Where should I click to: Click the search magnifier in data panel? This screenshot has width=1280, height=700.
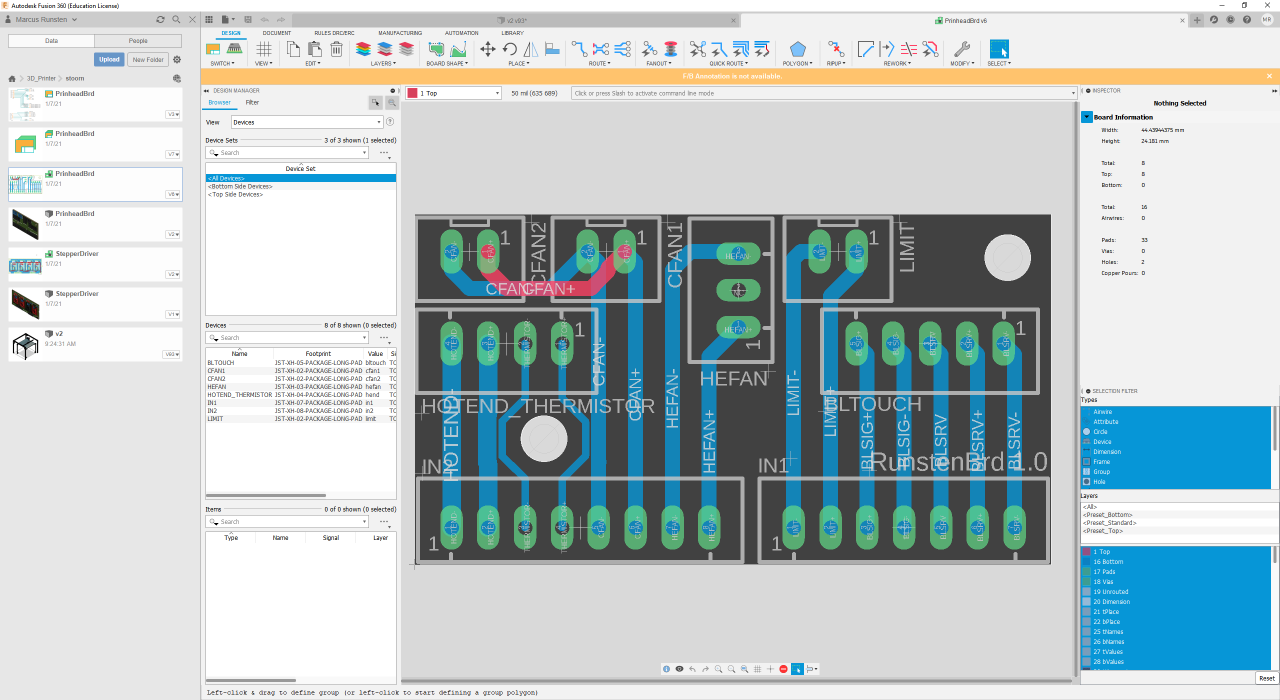click(177, 19)
